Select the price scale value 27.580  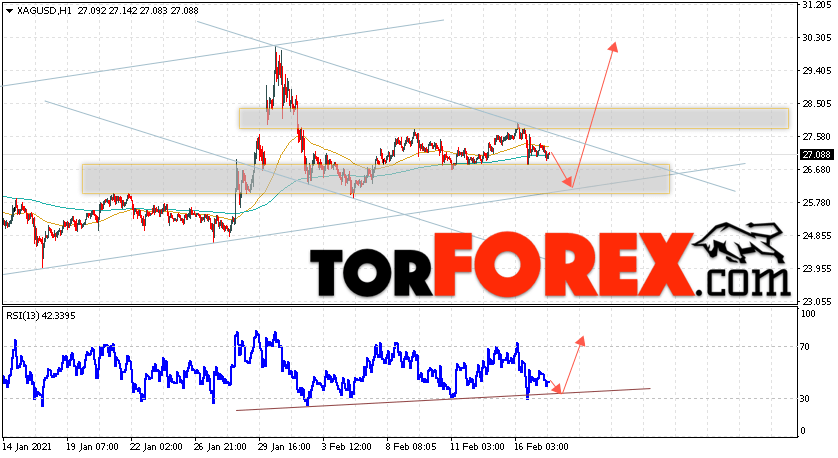(816, 137)
